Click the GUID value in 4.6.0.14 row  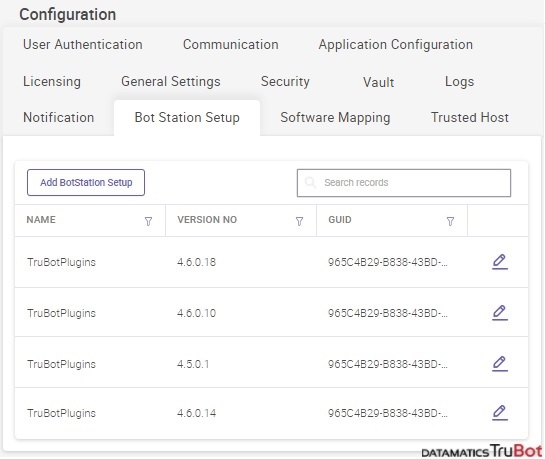[388, 413]
